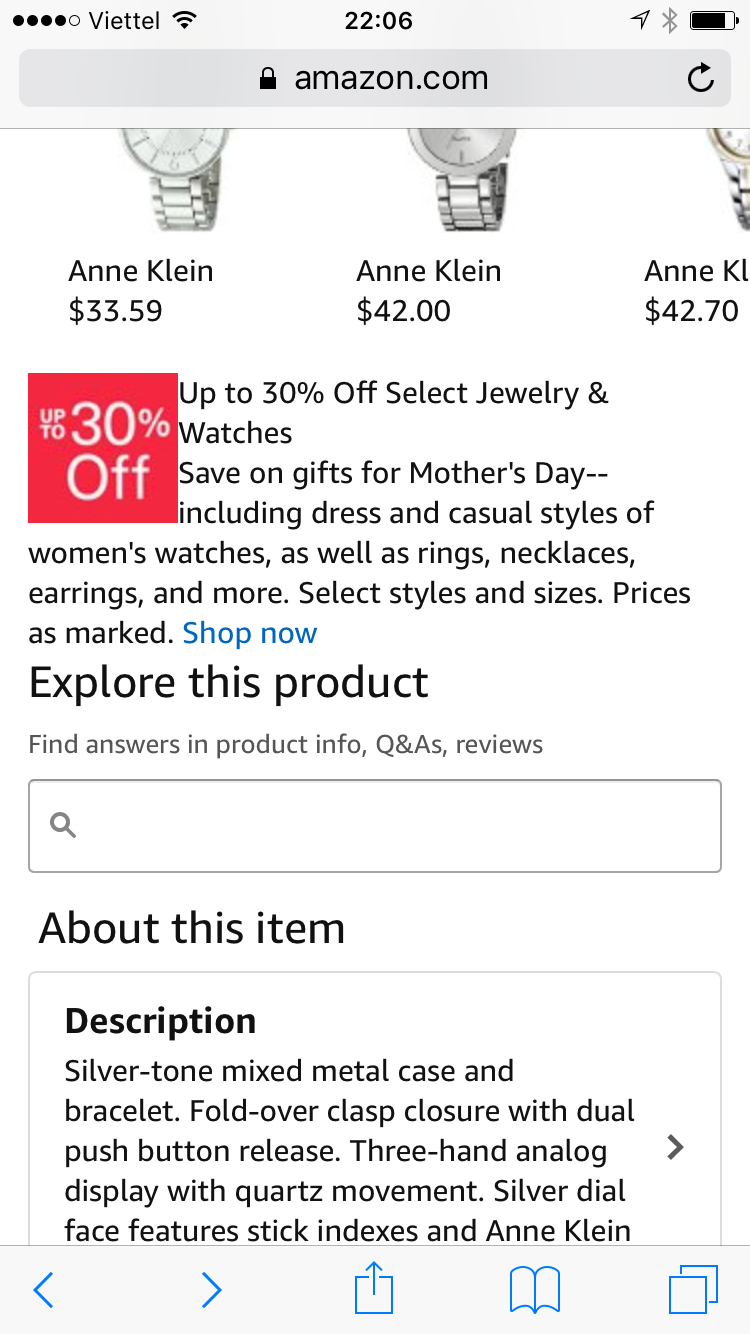Follow the Shop now link
The height and width of the screenshot is (1334, 750).
[x=250, y=633]
